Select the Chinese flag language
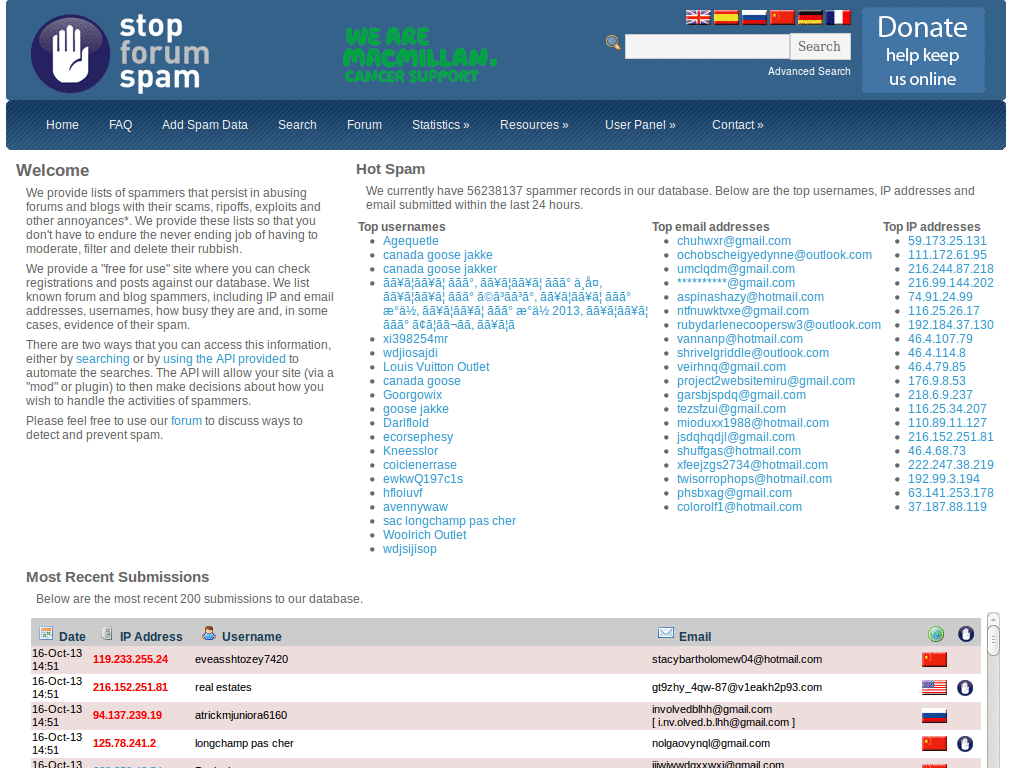 click(x=782, y=18)
